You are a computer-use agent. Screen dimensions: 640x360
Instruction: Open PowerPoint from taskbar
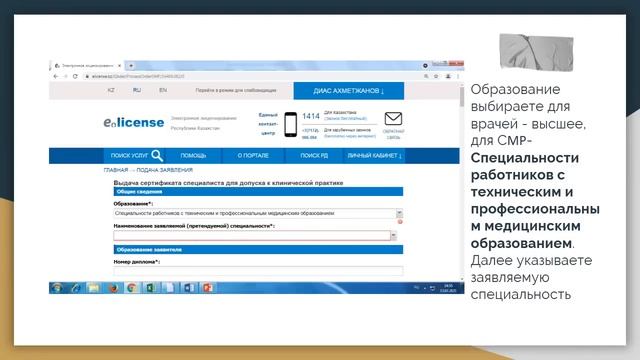click(x=207, y=288)
